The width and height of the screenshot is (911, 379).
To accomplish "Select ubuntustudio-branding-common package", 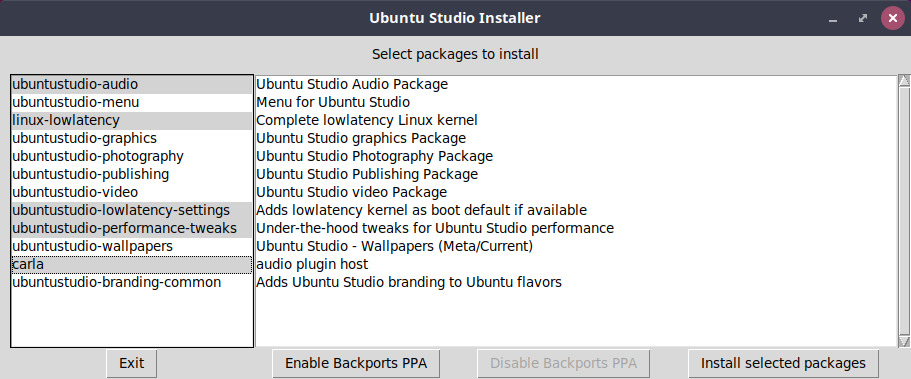I will [132, 283].
